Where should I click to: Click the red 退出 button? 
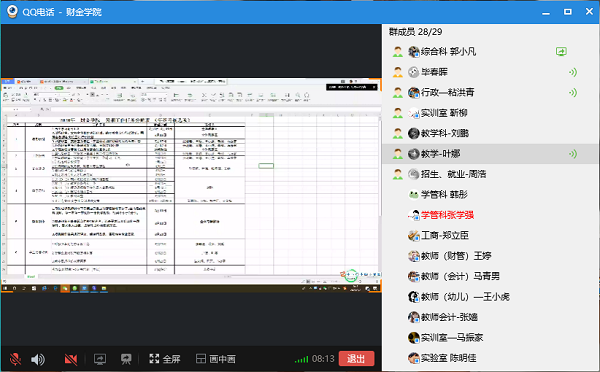356,359
